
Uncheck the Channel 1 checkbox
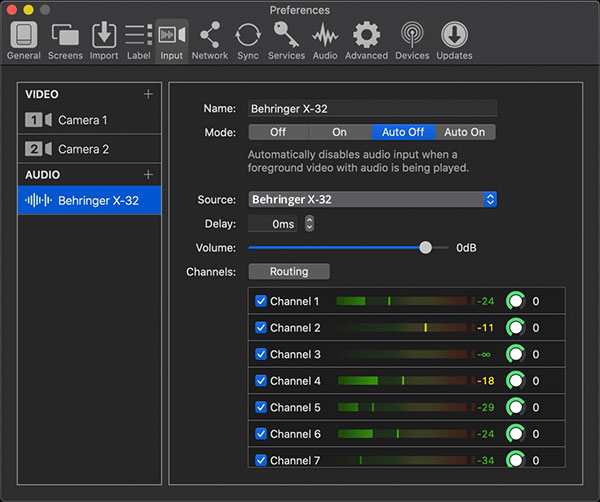[x=261, y=301]
